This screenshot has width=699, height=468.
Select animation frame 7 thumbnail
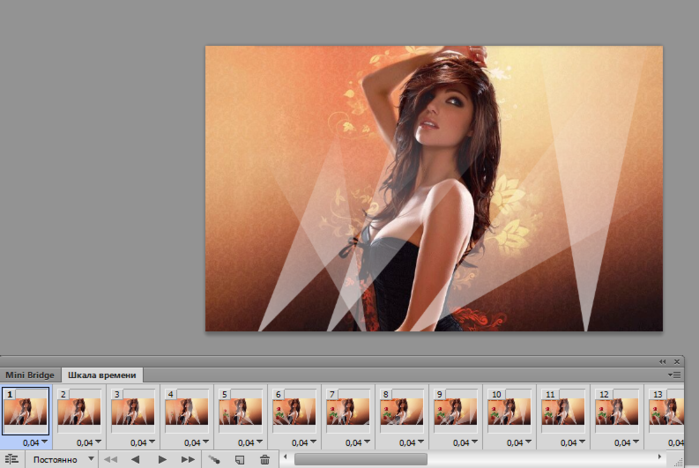[348, 411]
